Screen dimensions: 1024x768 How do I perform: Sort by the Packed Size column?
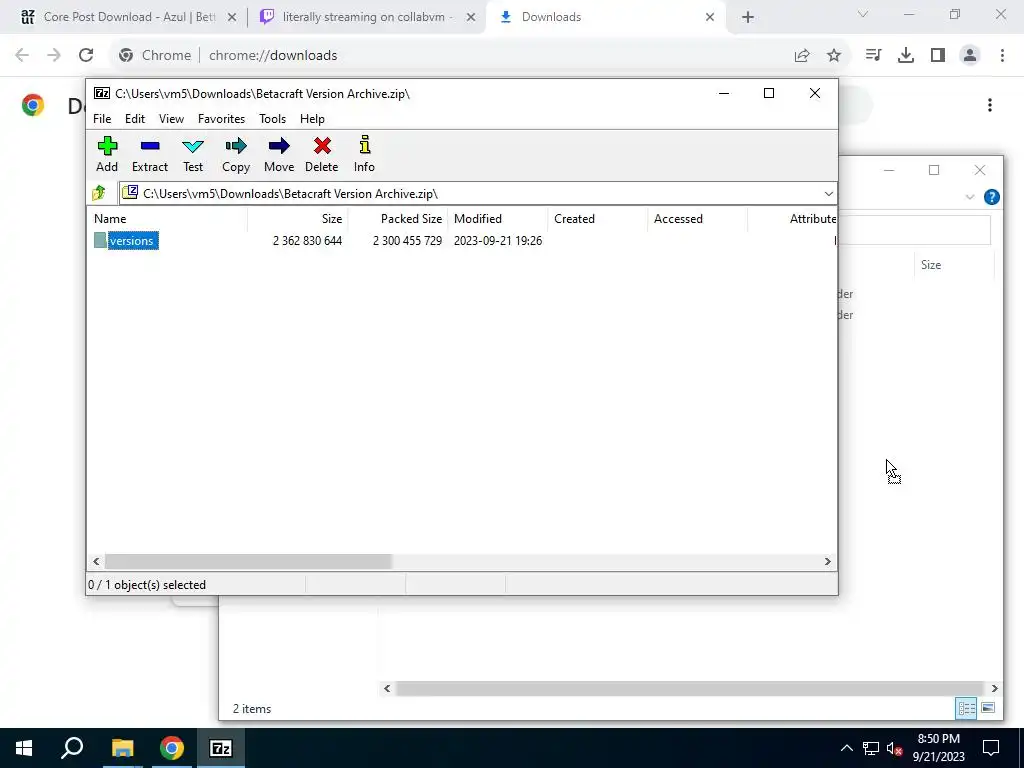coord(397,219)
